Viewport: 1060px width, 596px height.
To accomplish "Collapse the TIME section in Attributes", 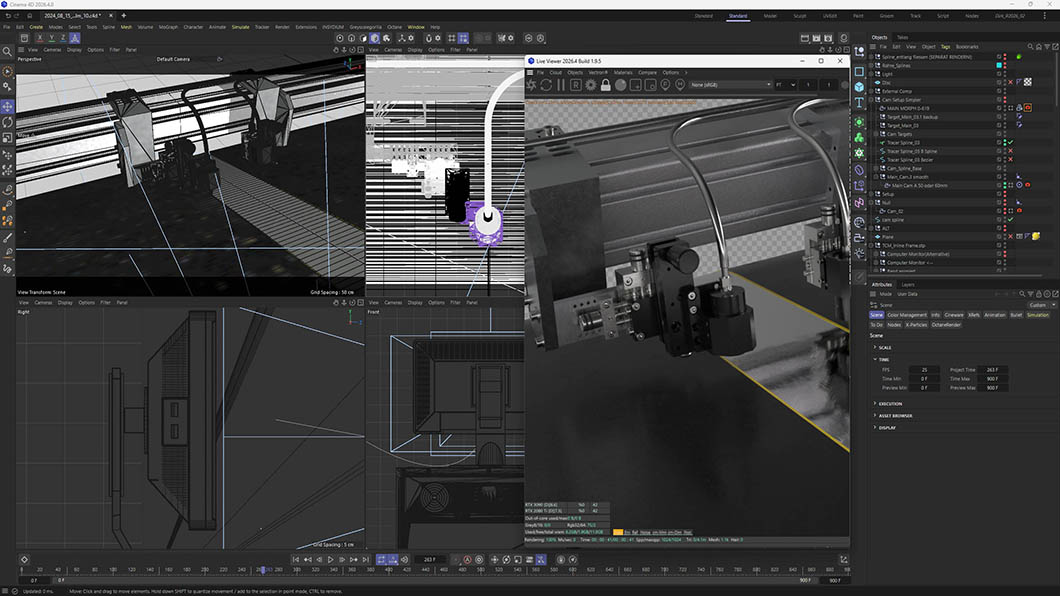I will click(x=875, y=359).
